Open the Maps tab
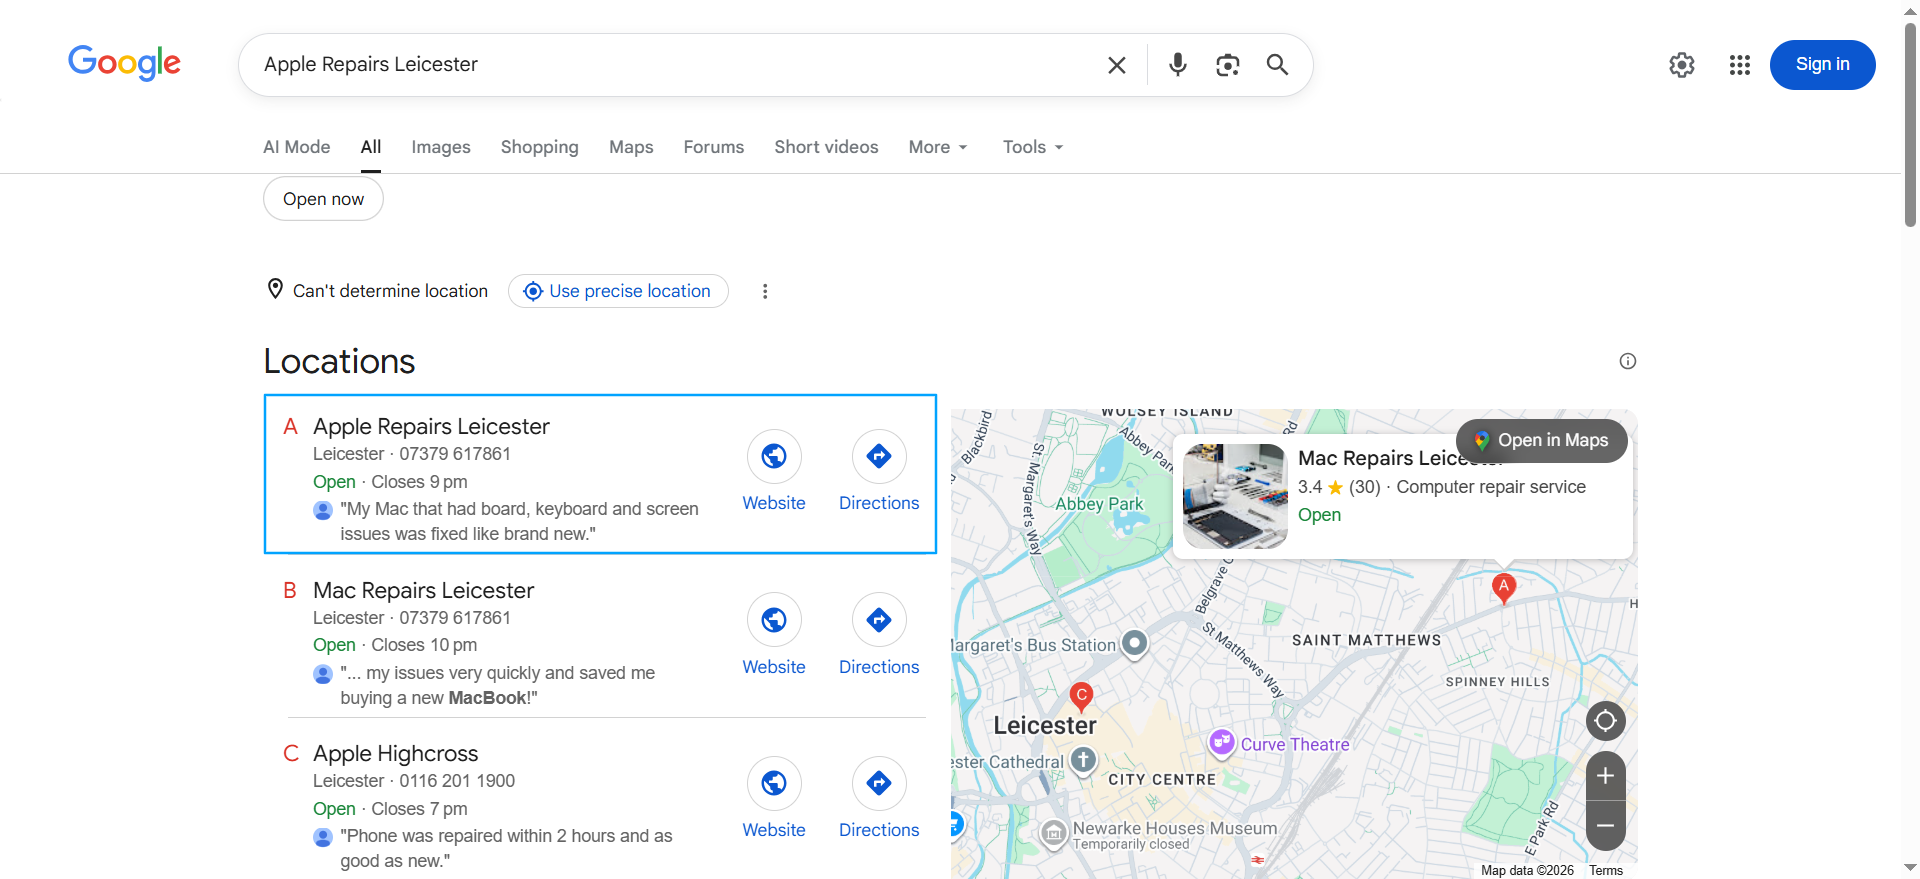Image resolution: width=1920 pixels, height=879 pixels. 631,147
